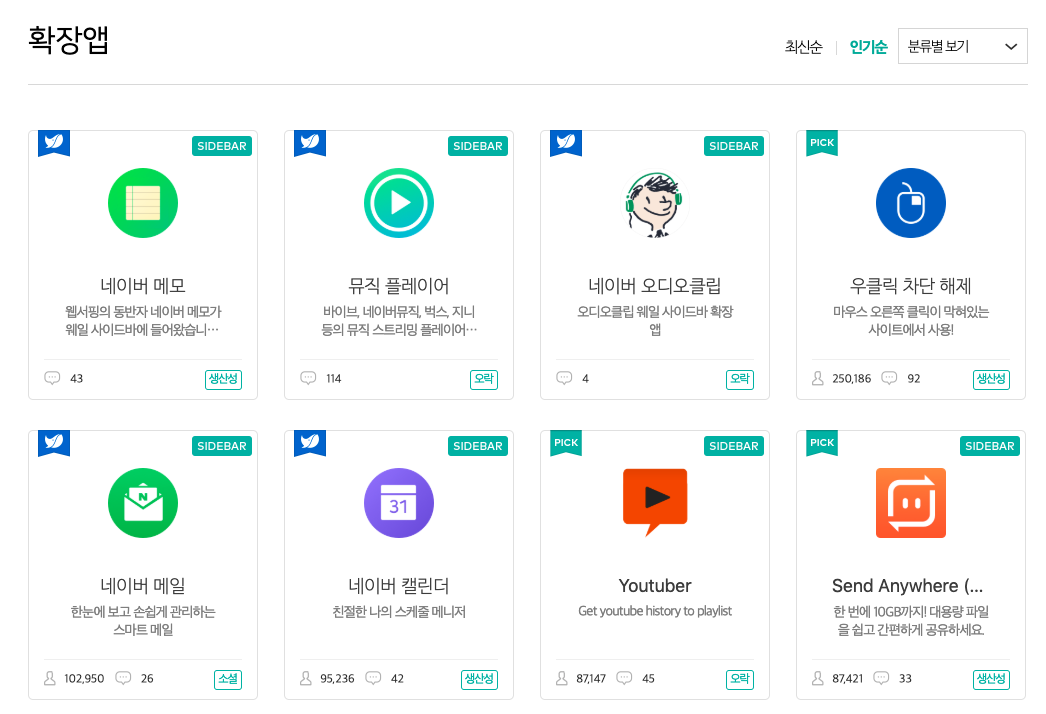Viewport: 1046px width, 714px height.
Task: Click PICK ribbon on Youtuber card
Action: pos(566,443)
